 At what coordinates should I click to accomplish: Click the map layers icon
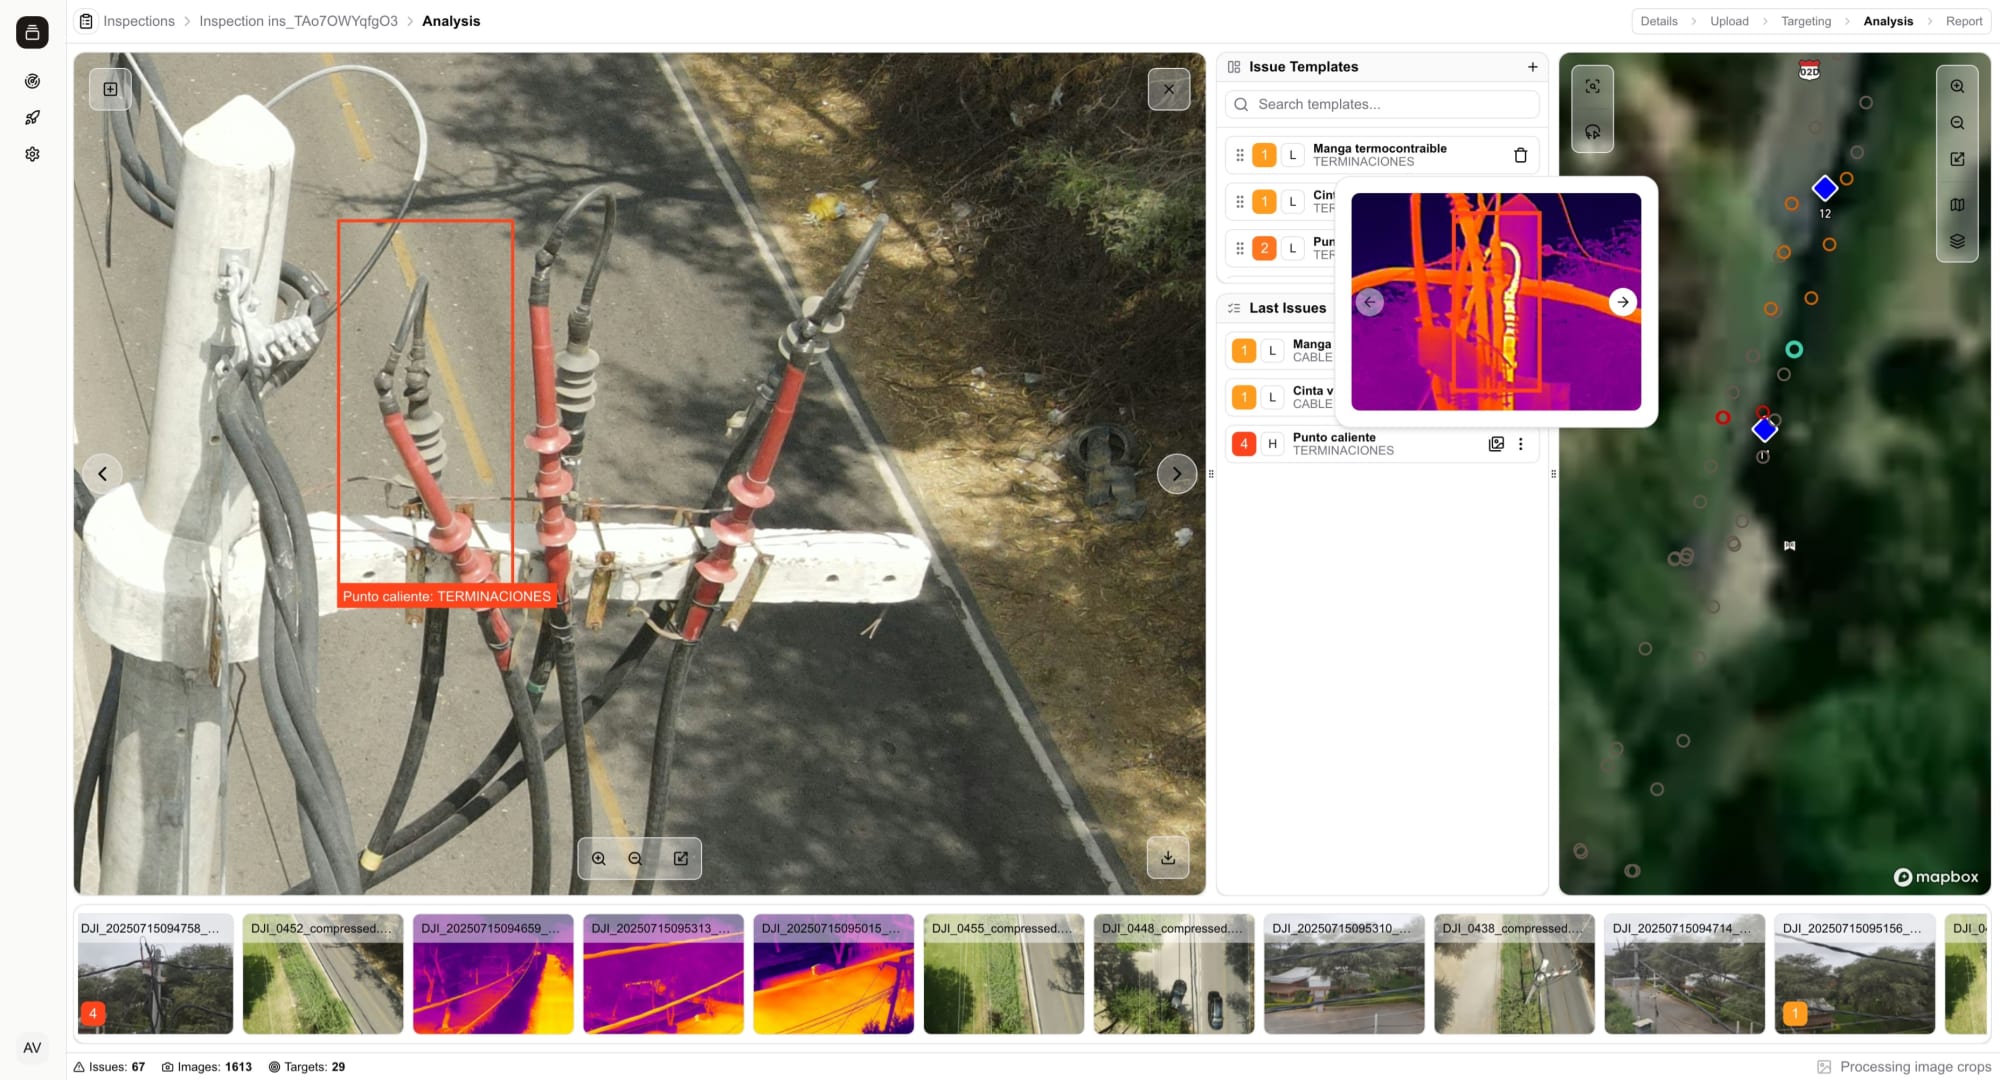point(1957,241)
